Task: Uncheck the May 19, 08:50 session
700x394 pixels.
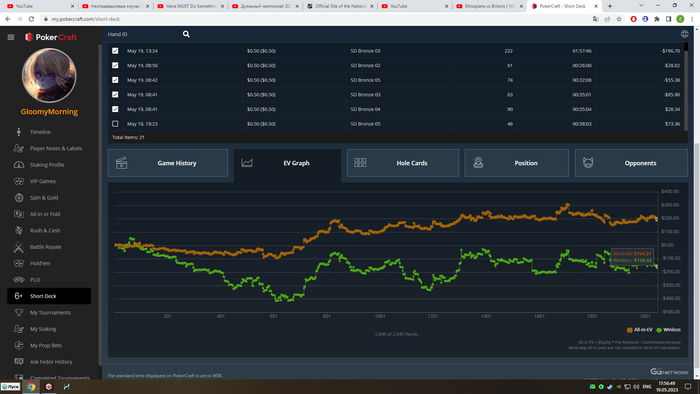Action: click(115, 66)
